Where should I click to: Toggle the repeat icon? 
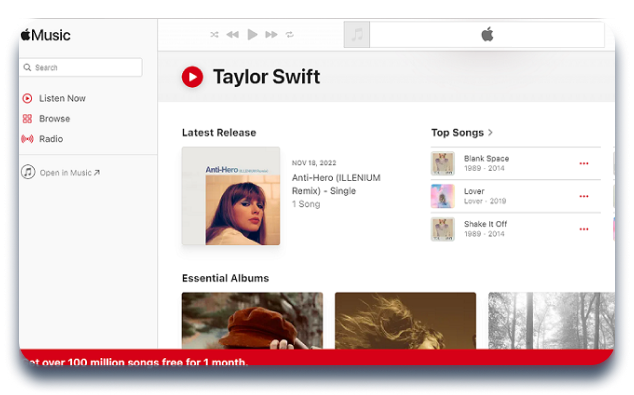click(x=290, y=35)
